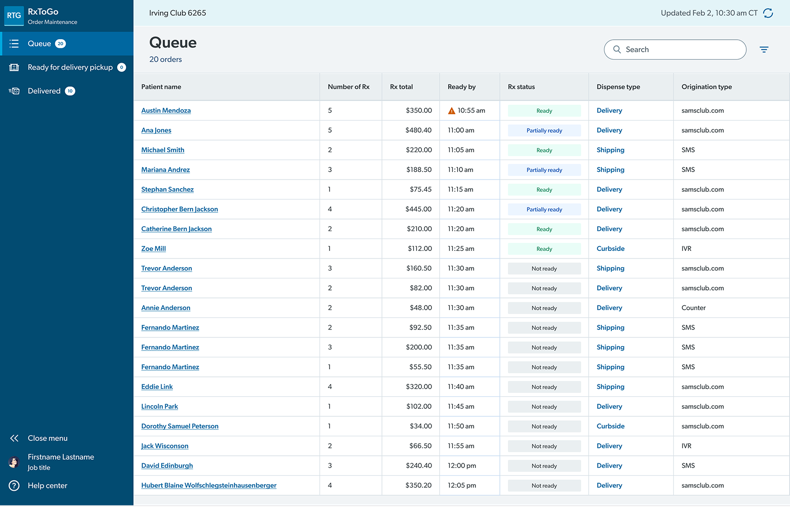Click 20 orders count text
The width and height of the screenshot is (790, 512).
coord(165,59)
